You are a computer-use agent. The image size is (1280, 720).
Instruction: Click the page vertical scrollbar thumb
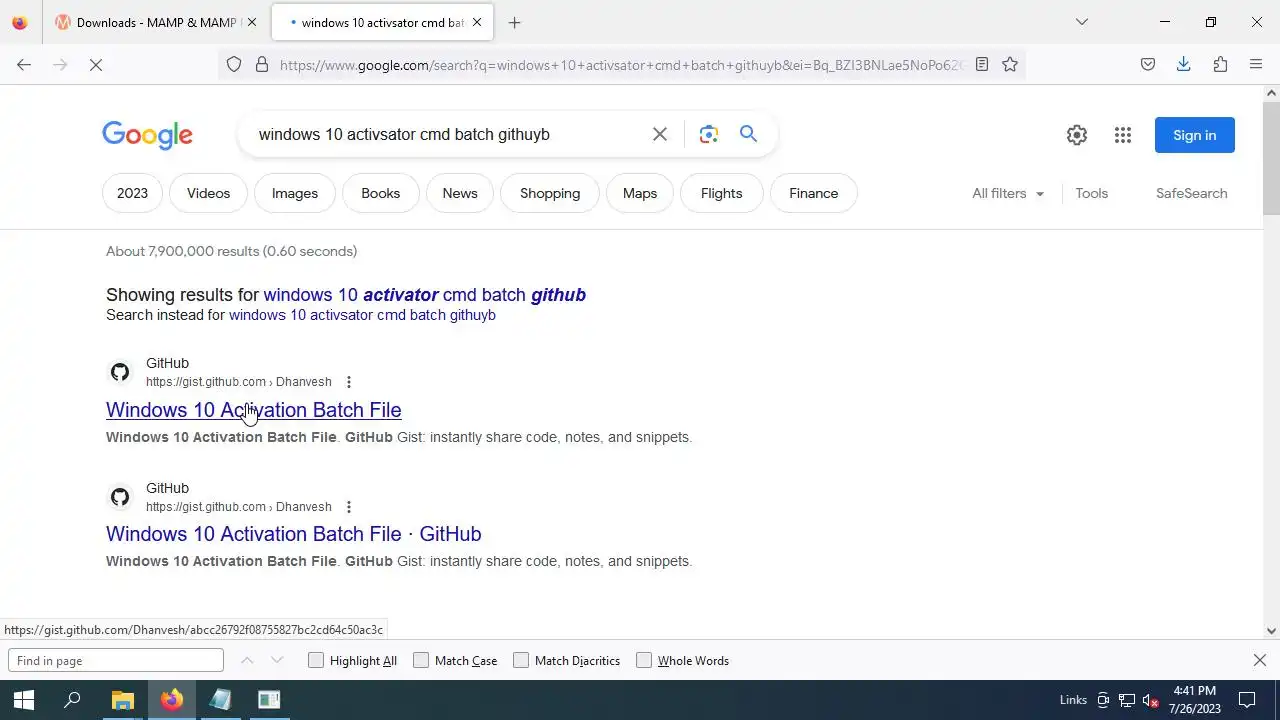(1272, 157)
